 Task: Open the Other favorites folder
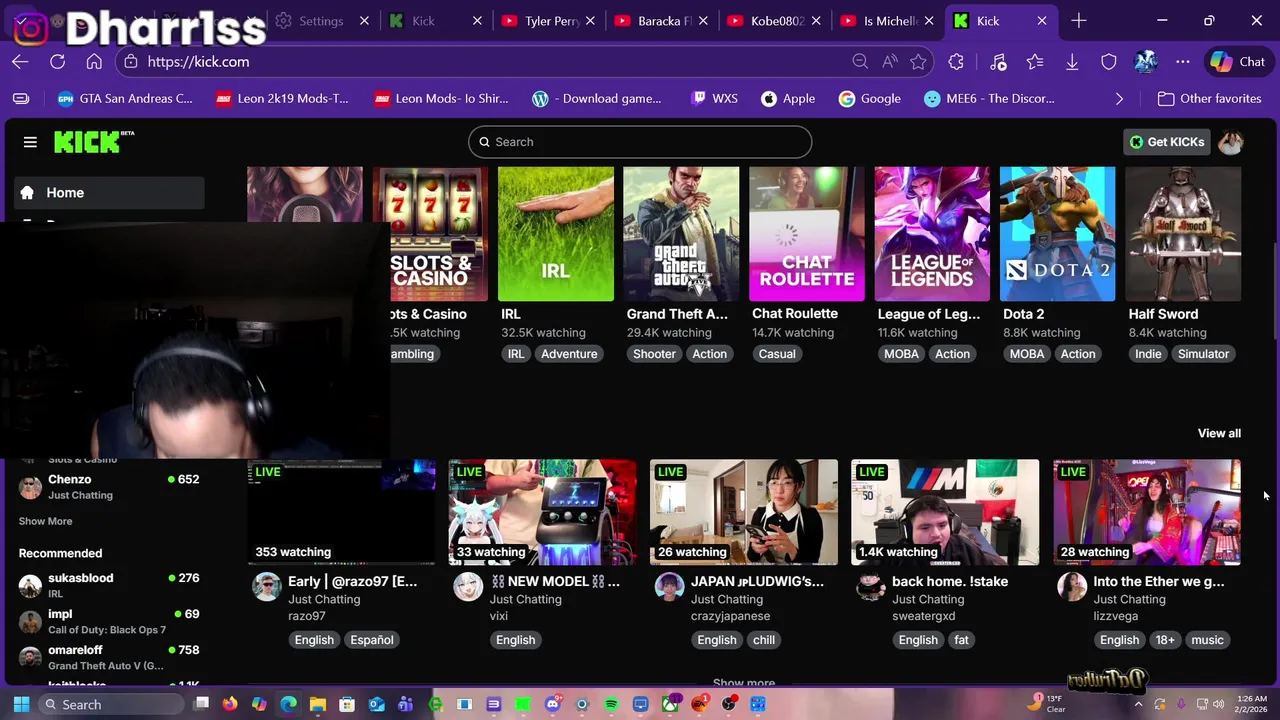pyautogui.click(x=1209, y=99)
